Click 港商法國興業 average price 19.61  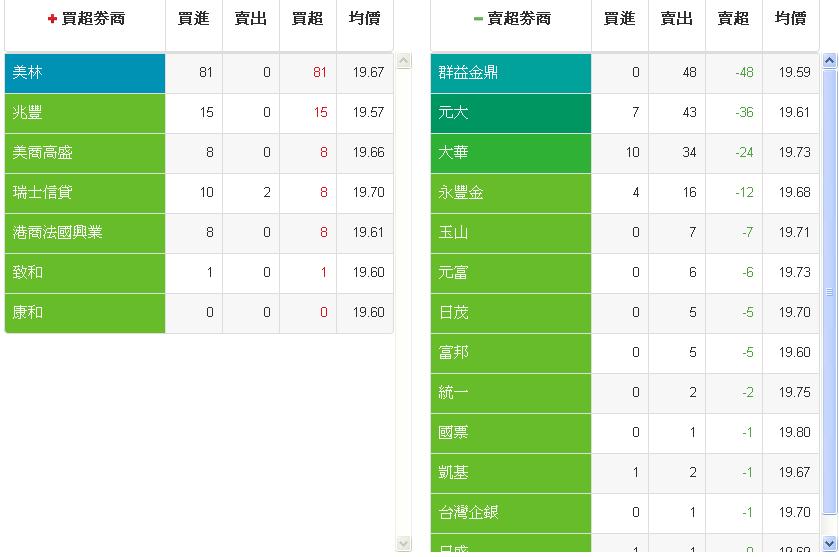pyautogui.click(x=368, y=232)
